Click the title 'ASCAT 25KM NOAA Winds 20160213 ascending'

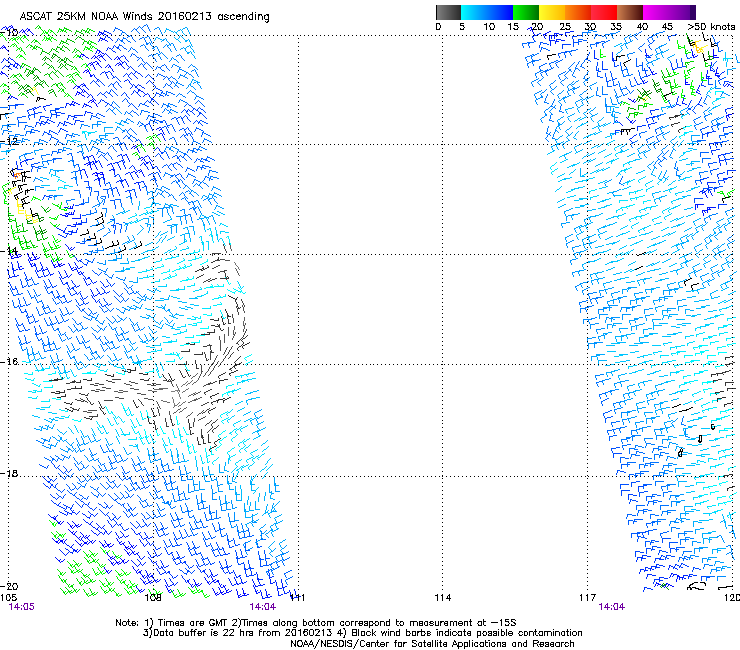click(x=144, y=17)
